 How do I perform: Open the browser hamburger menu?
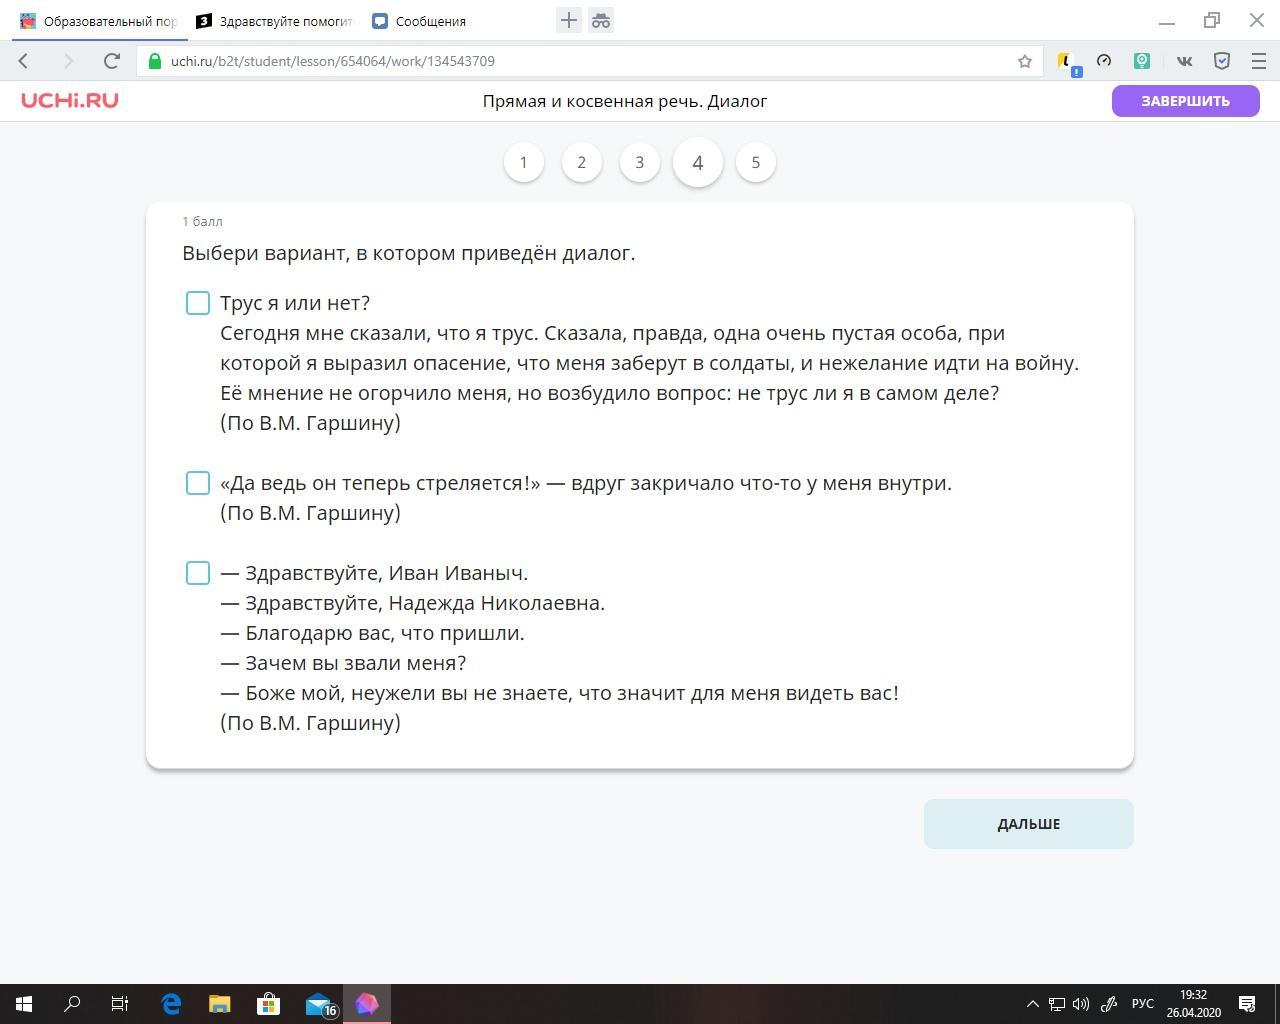click(1259, 61)
